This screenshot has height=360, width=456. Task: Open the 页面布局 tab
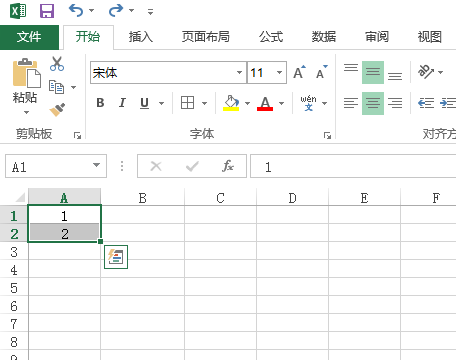point(205,37)
